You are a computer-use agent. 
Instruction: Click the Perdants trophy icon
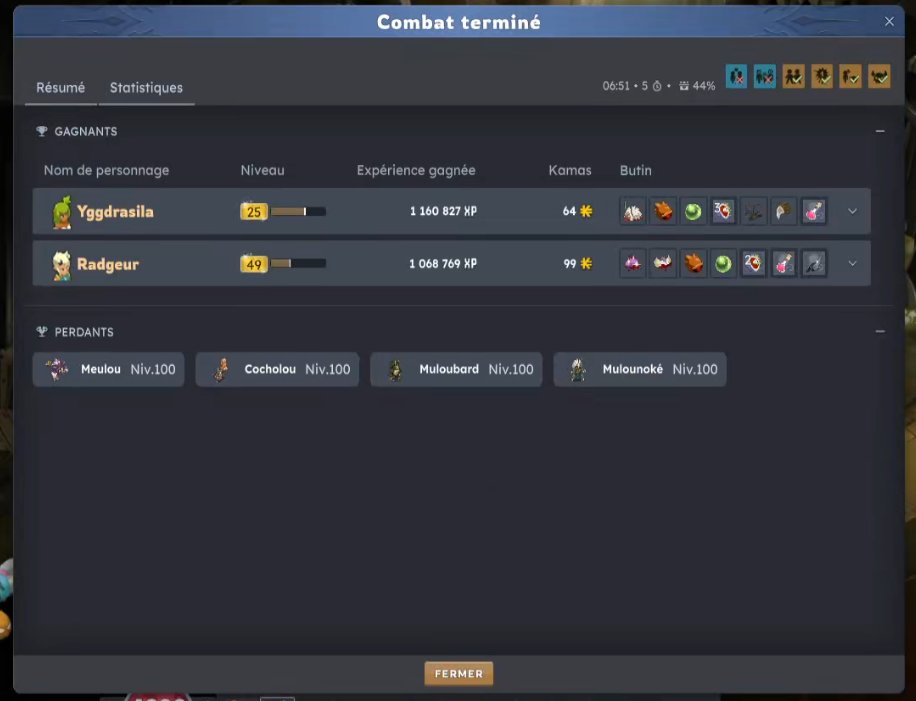click(41, 331)
